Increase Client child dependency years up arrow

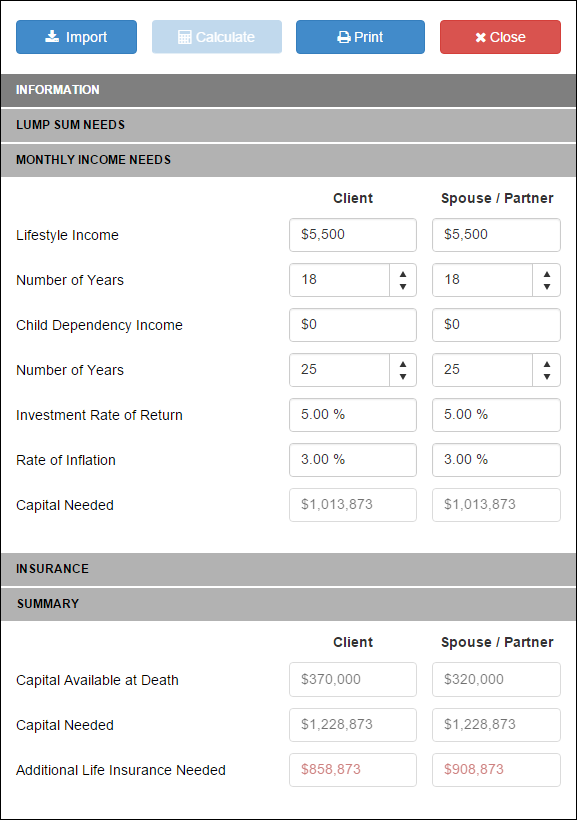403,364
